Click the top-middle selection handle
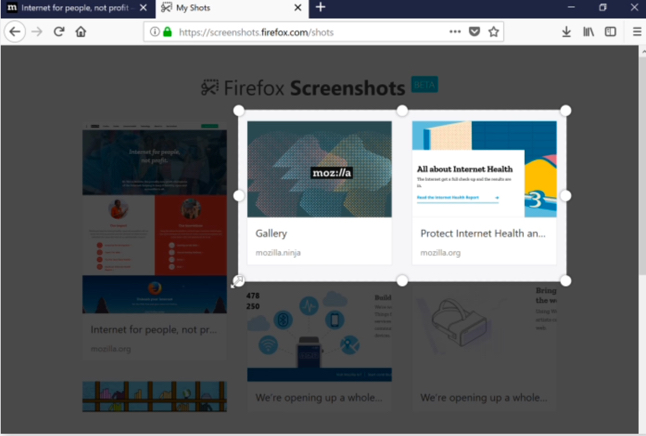This screenshot has width=646, height=436. pyautogui.click(x=402, y=110)
